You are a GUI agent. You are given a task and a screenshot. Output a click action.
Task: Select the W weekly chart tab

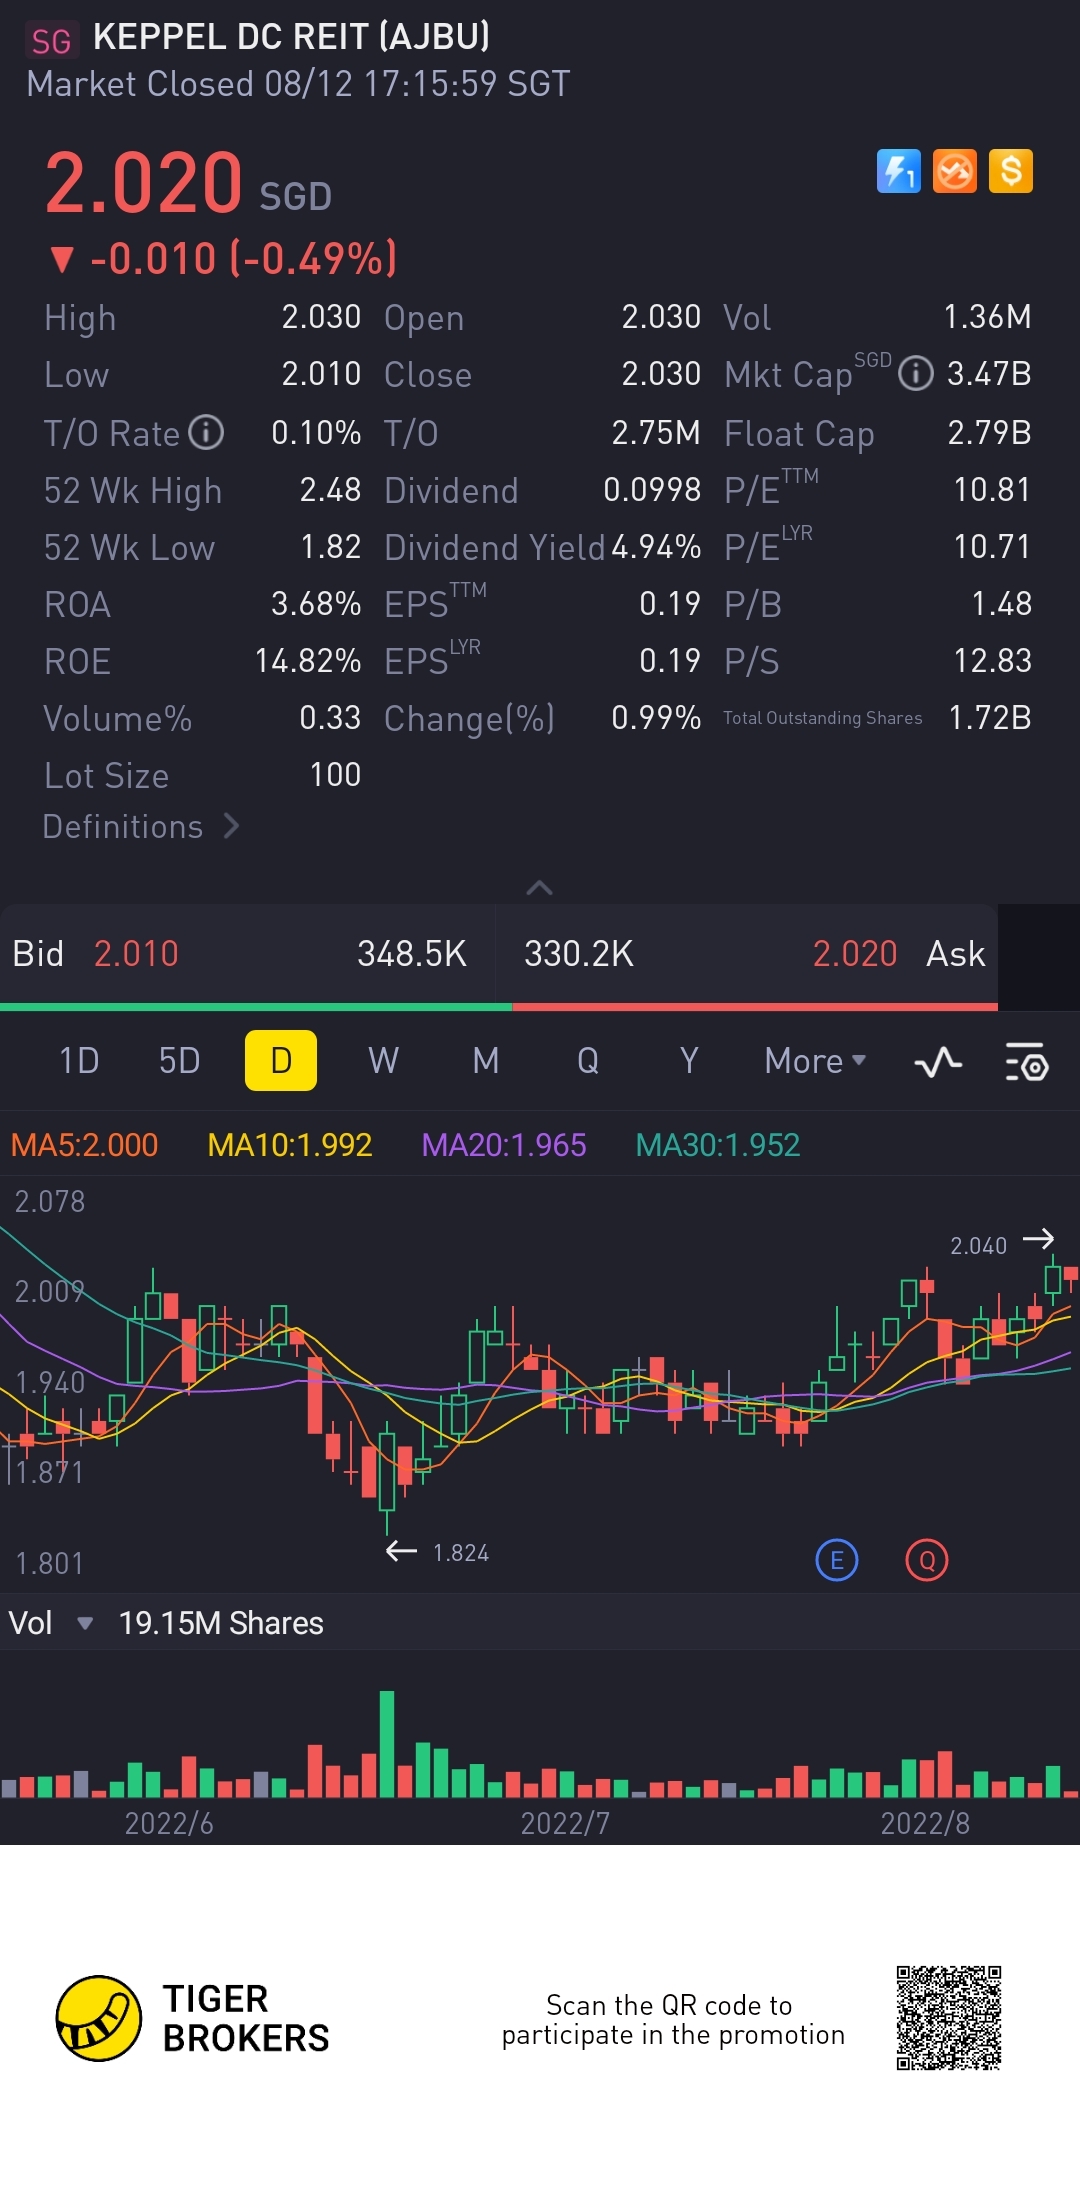383,1061
